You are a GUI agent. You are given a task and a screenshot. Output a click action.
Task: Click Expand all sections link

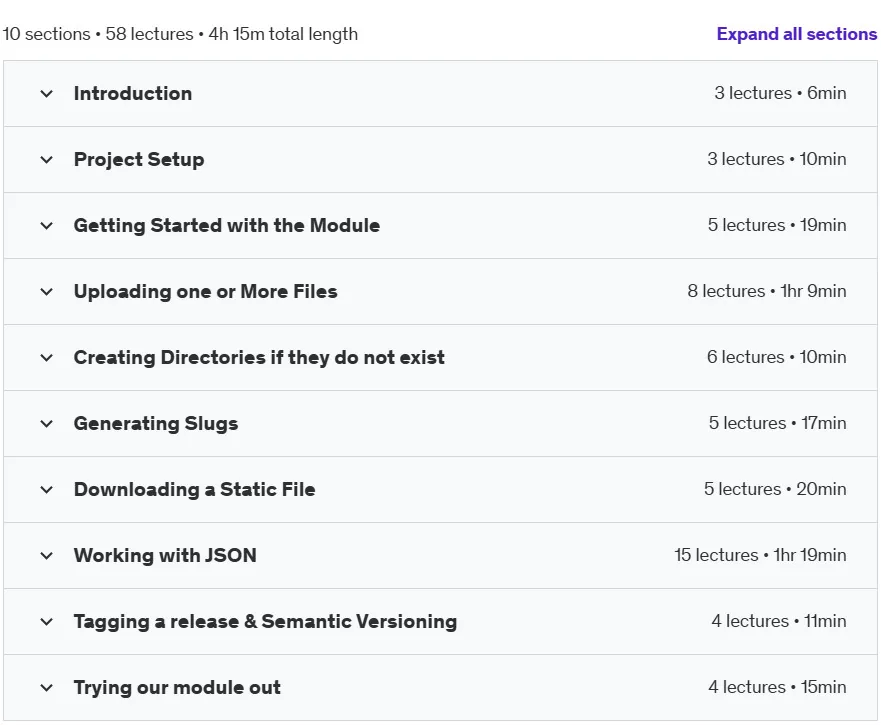(797, 34)
